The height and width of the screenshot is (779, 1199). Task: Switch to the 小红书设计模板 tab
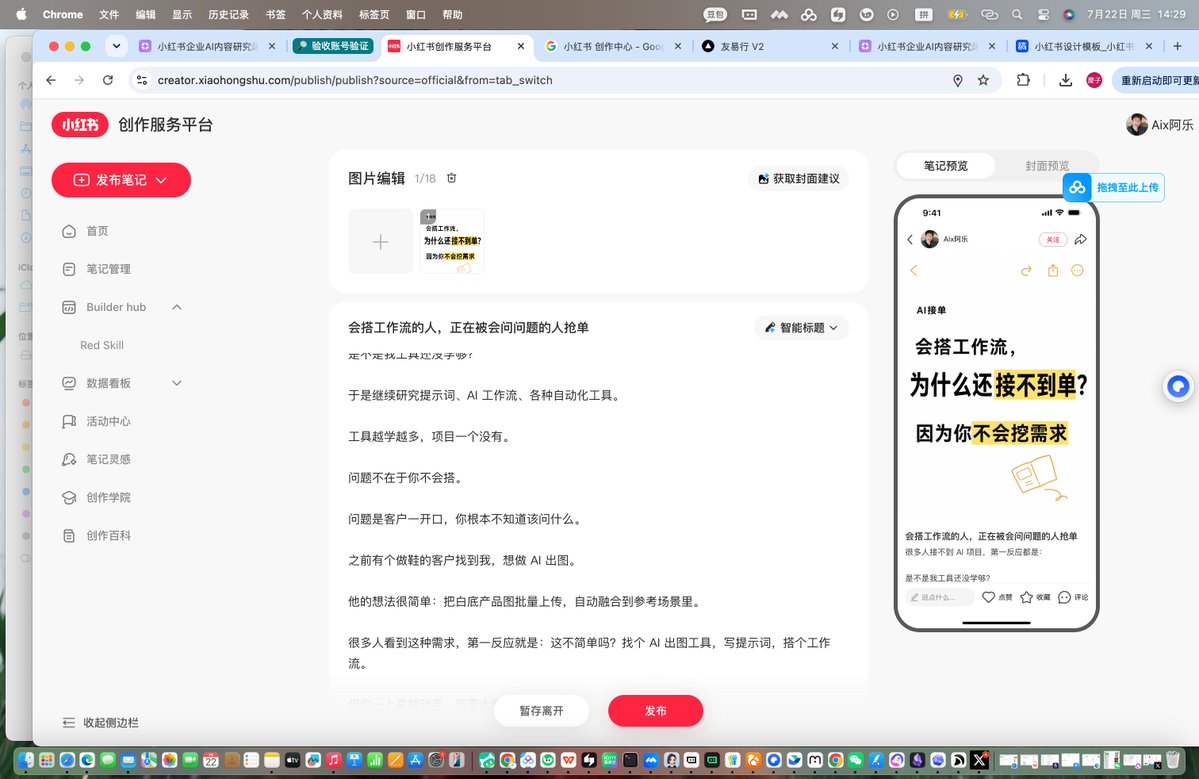[x=1082, y=47]
